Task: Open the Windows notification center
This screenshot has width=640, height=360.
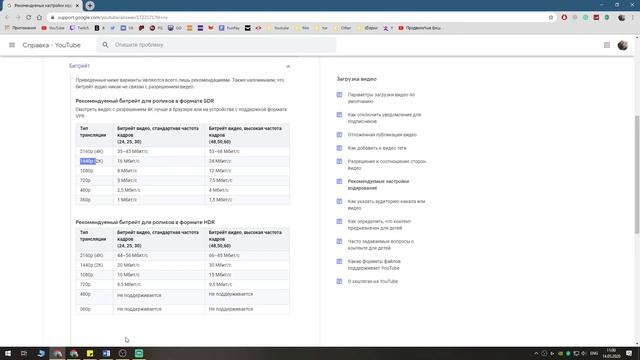Action: pos(629,353)
